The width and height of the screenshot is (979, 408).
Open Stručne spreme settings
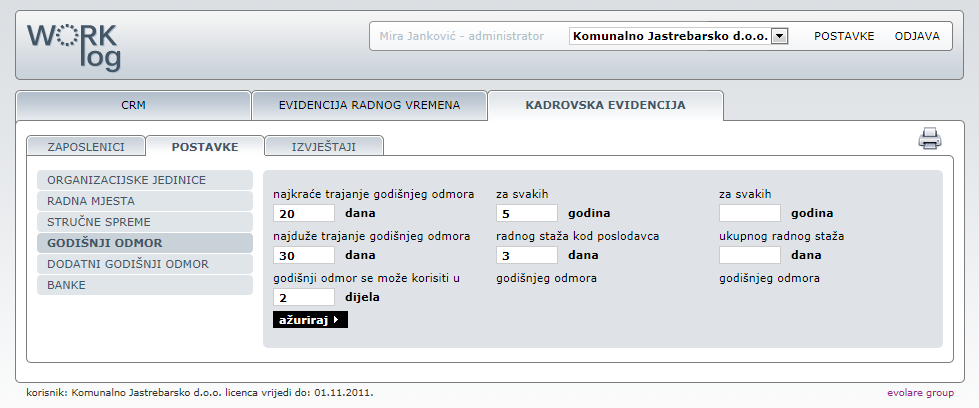[x=144, y=222]
